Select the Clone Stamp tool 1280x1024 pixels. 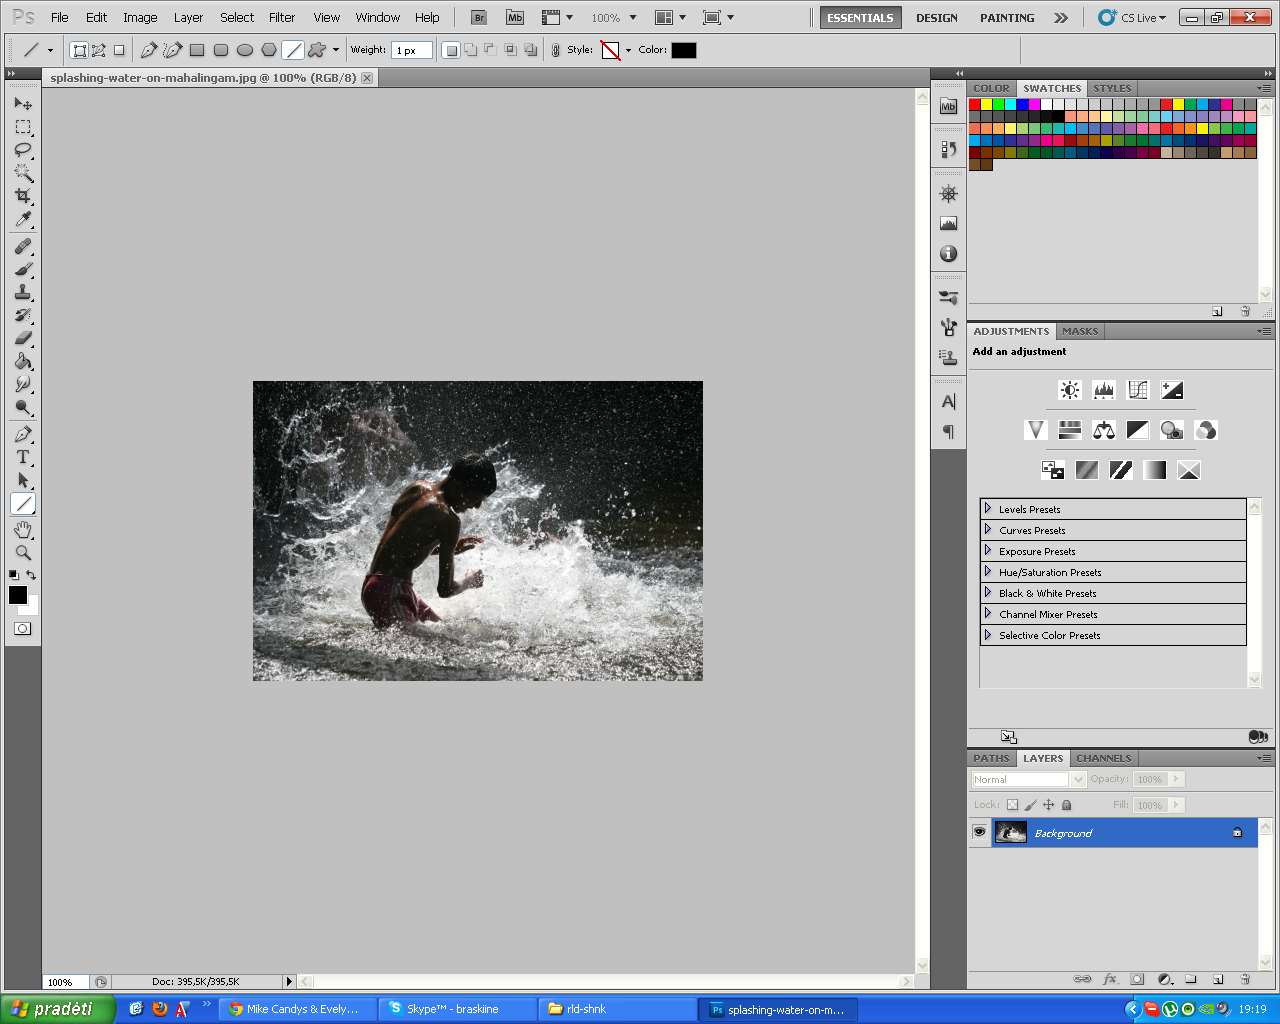[x=23, y=292]
